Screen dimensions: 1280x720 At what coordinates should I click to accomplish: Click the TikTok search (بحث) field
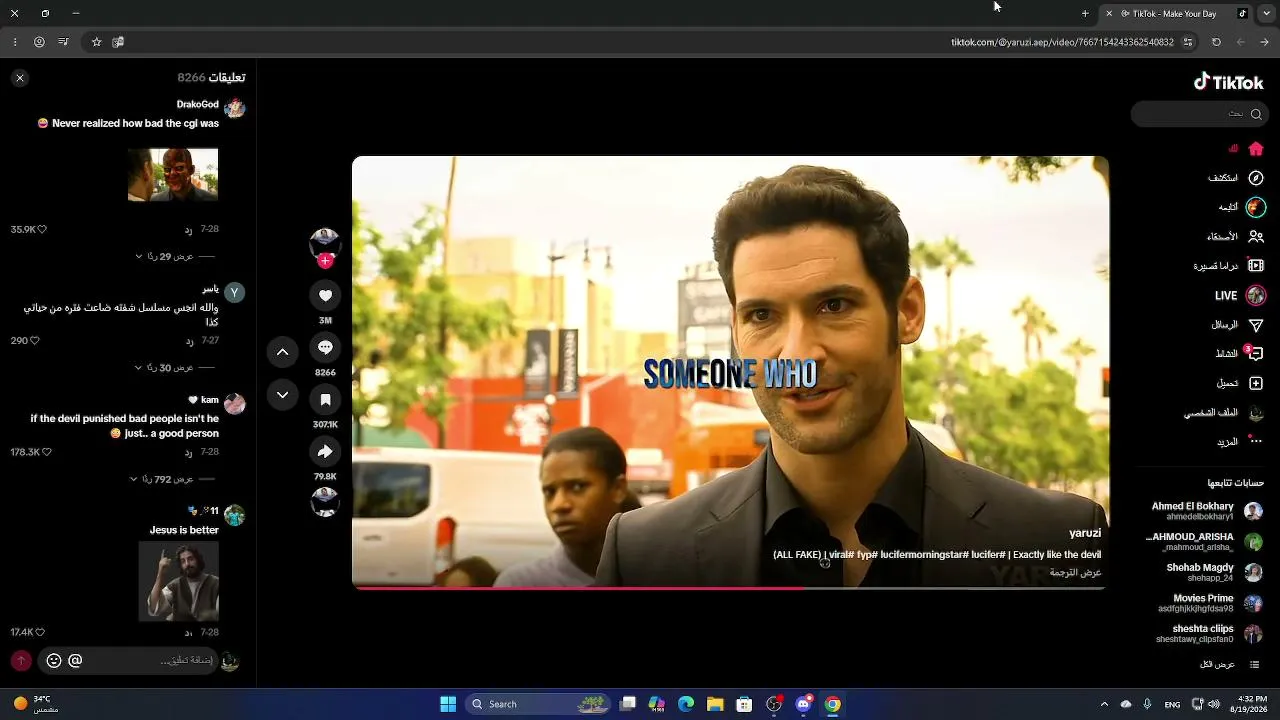click(1199, 114)
